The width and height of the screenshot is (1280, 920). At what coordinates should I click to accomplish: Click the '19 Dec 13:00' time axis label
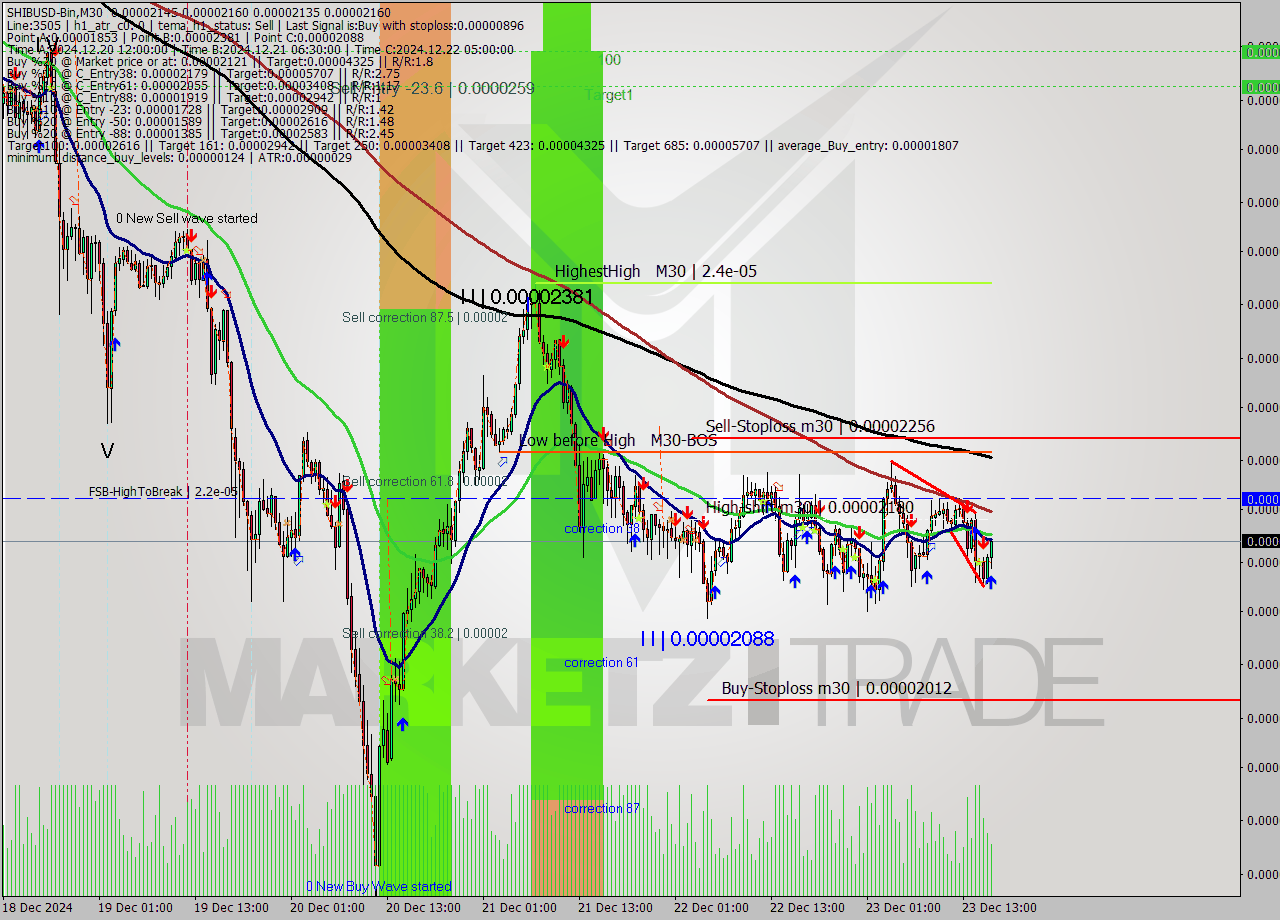click(231, 908)
